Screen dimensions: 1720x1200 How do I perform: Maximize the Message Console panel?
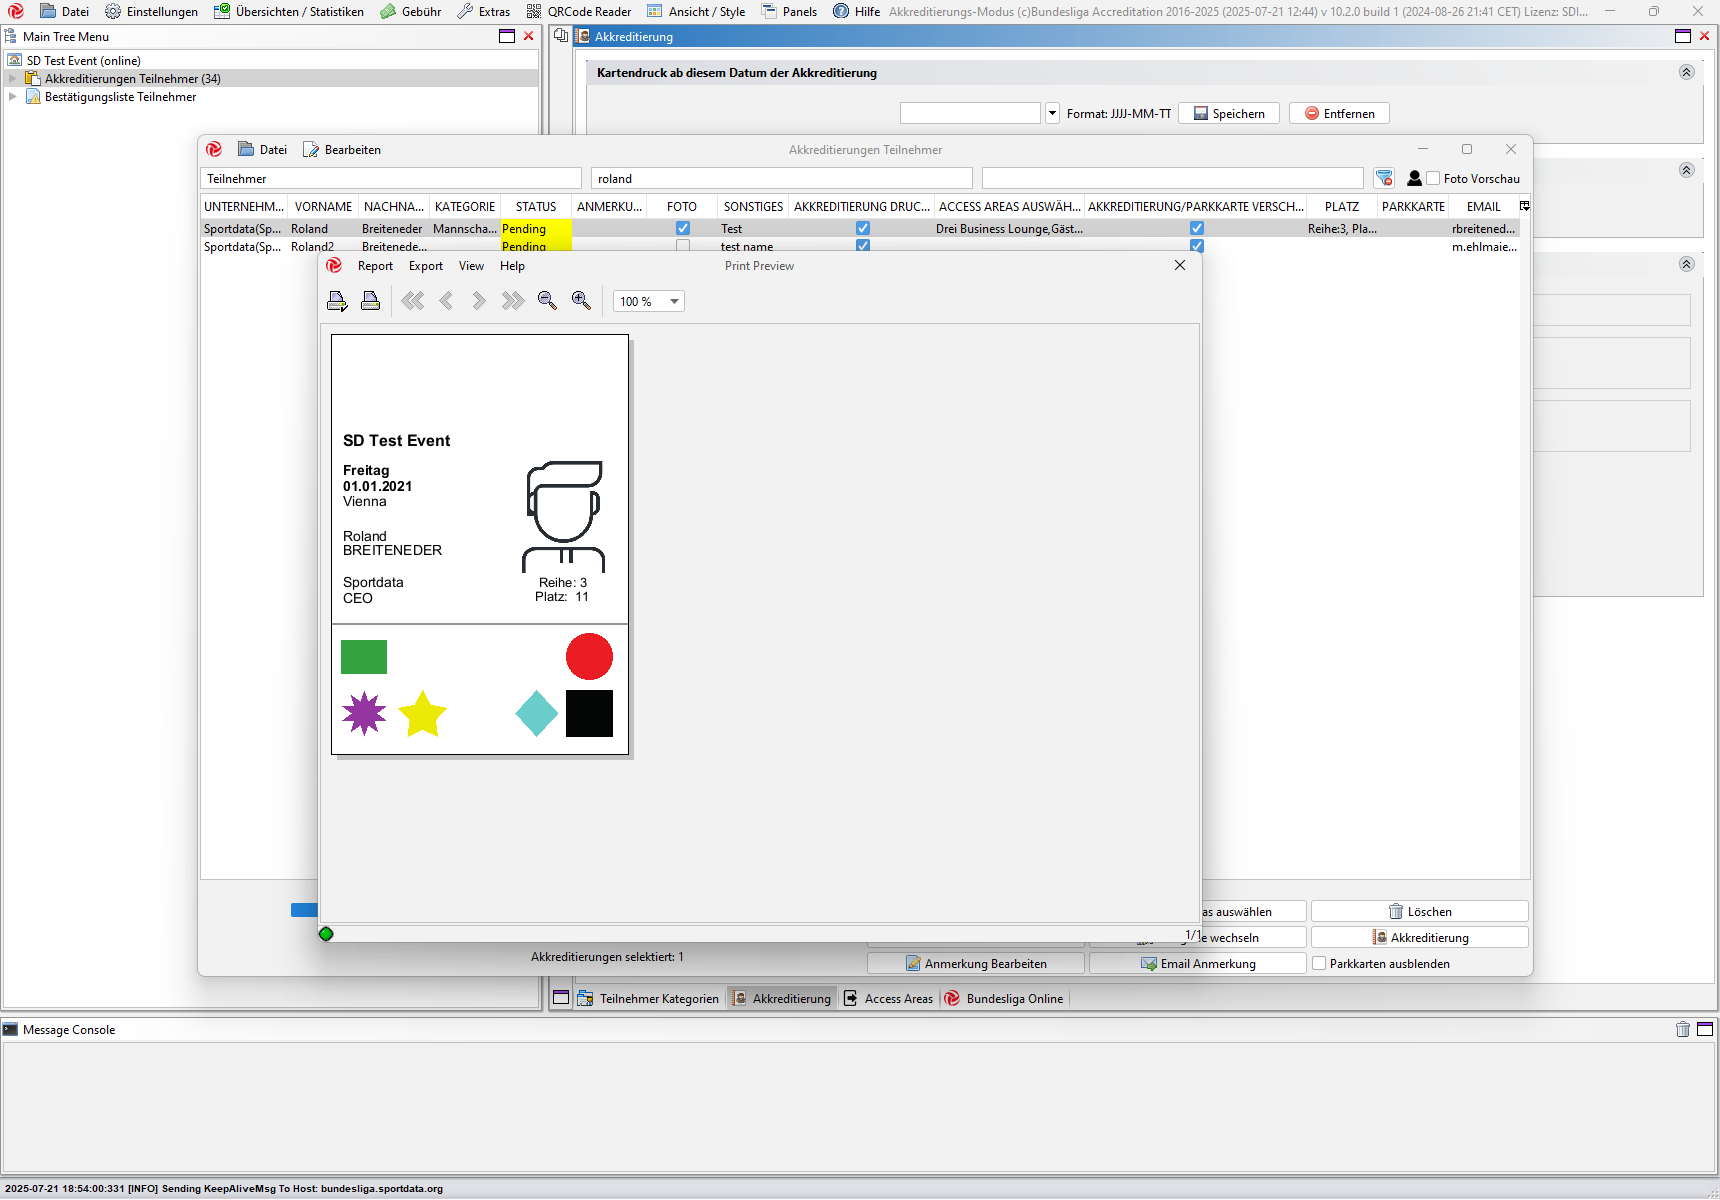(1705, 1029)
